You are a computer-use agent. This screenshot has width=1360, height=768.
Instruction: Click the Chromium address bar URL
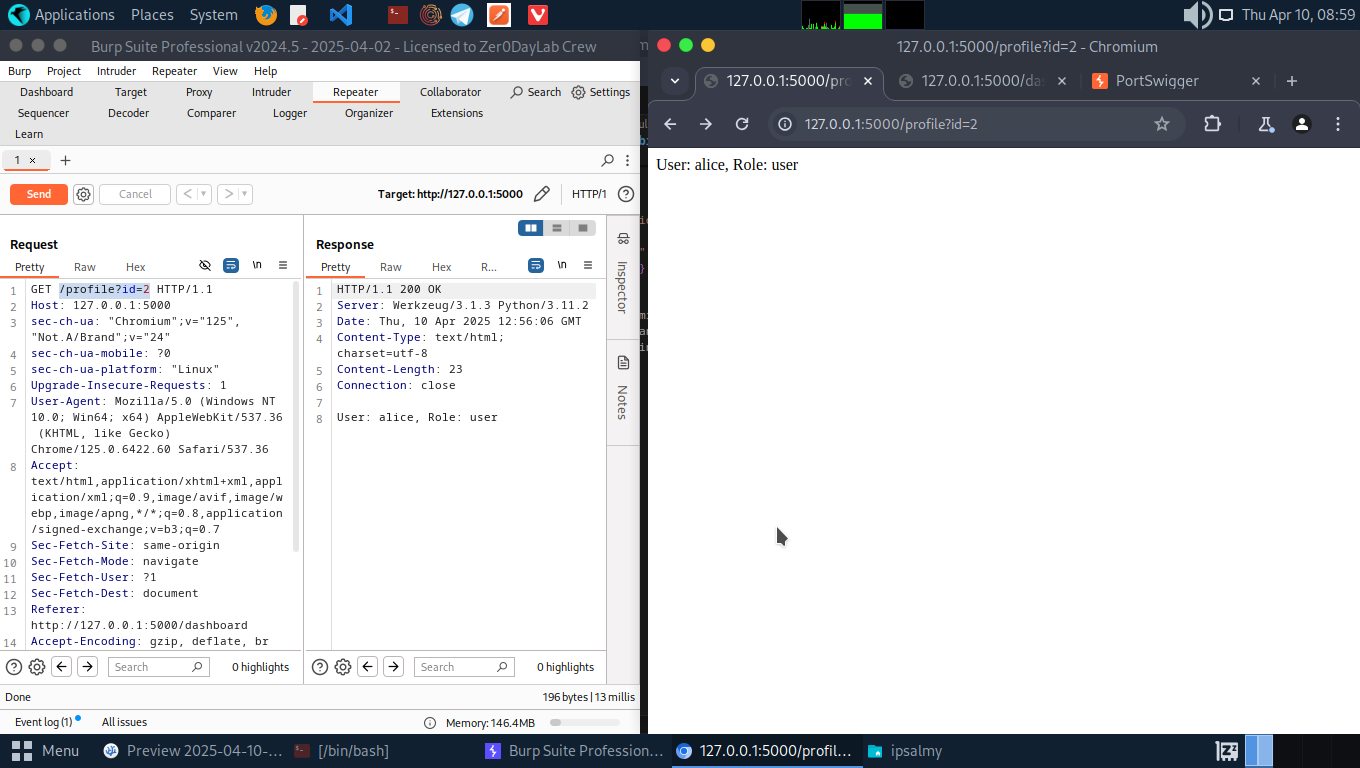pyautogui.click(x=890, y=124)
